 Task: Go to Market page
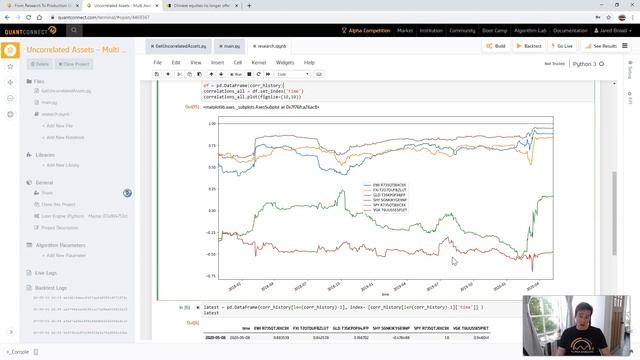pos(405,31)
